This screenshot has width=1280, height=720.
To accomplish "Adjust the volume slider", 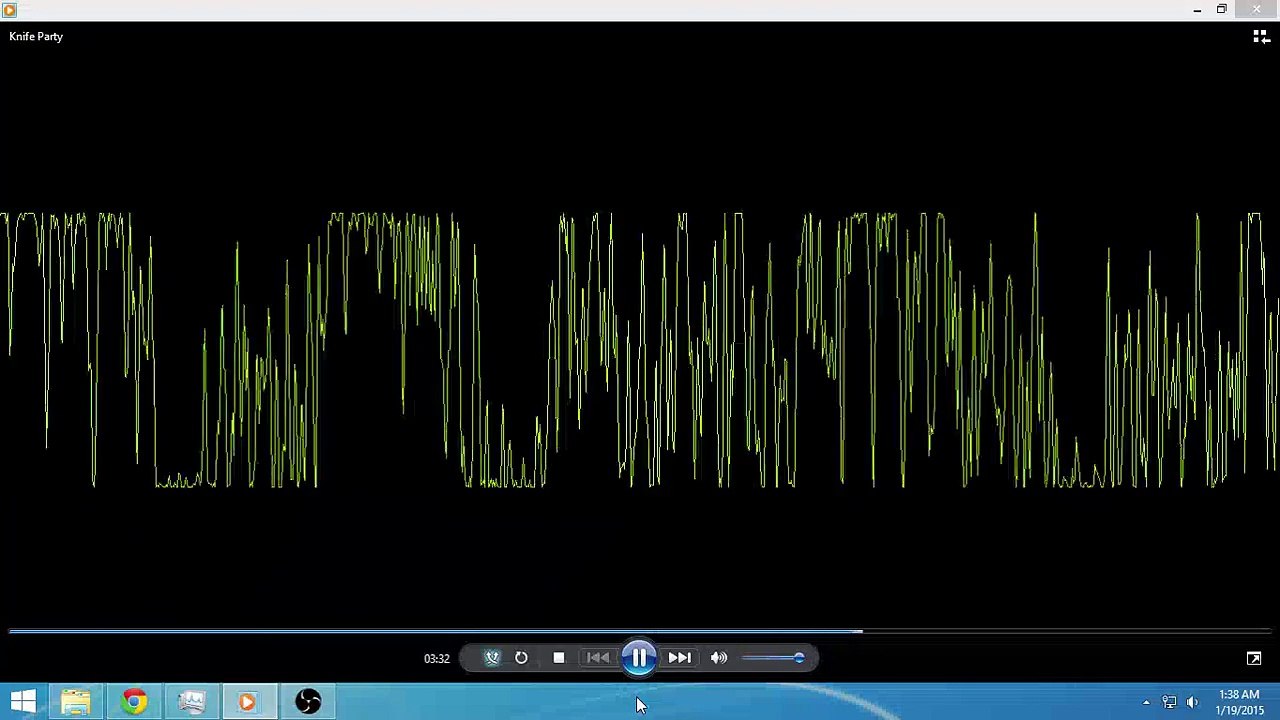I will tap(774, 658).
